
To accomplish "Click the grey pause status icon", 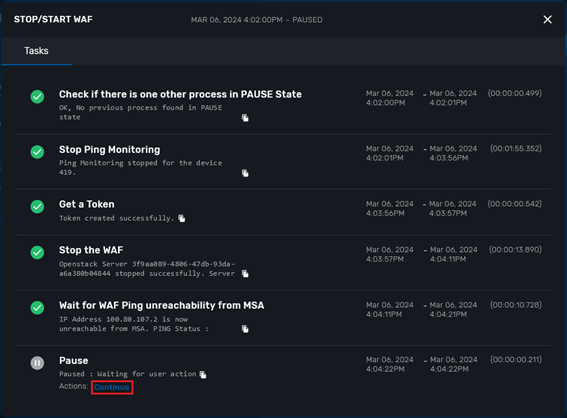I will pyautogui.click(x=37, y=363).
